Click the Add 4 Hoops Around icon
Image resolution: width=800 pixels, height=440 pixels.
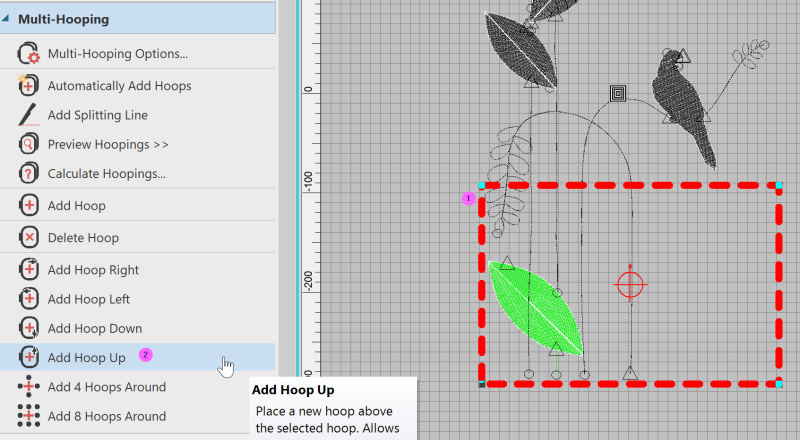[29, 386]
